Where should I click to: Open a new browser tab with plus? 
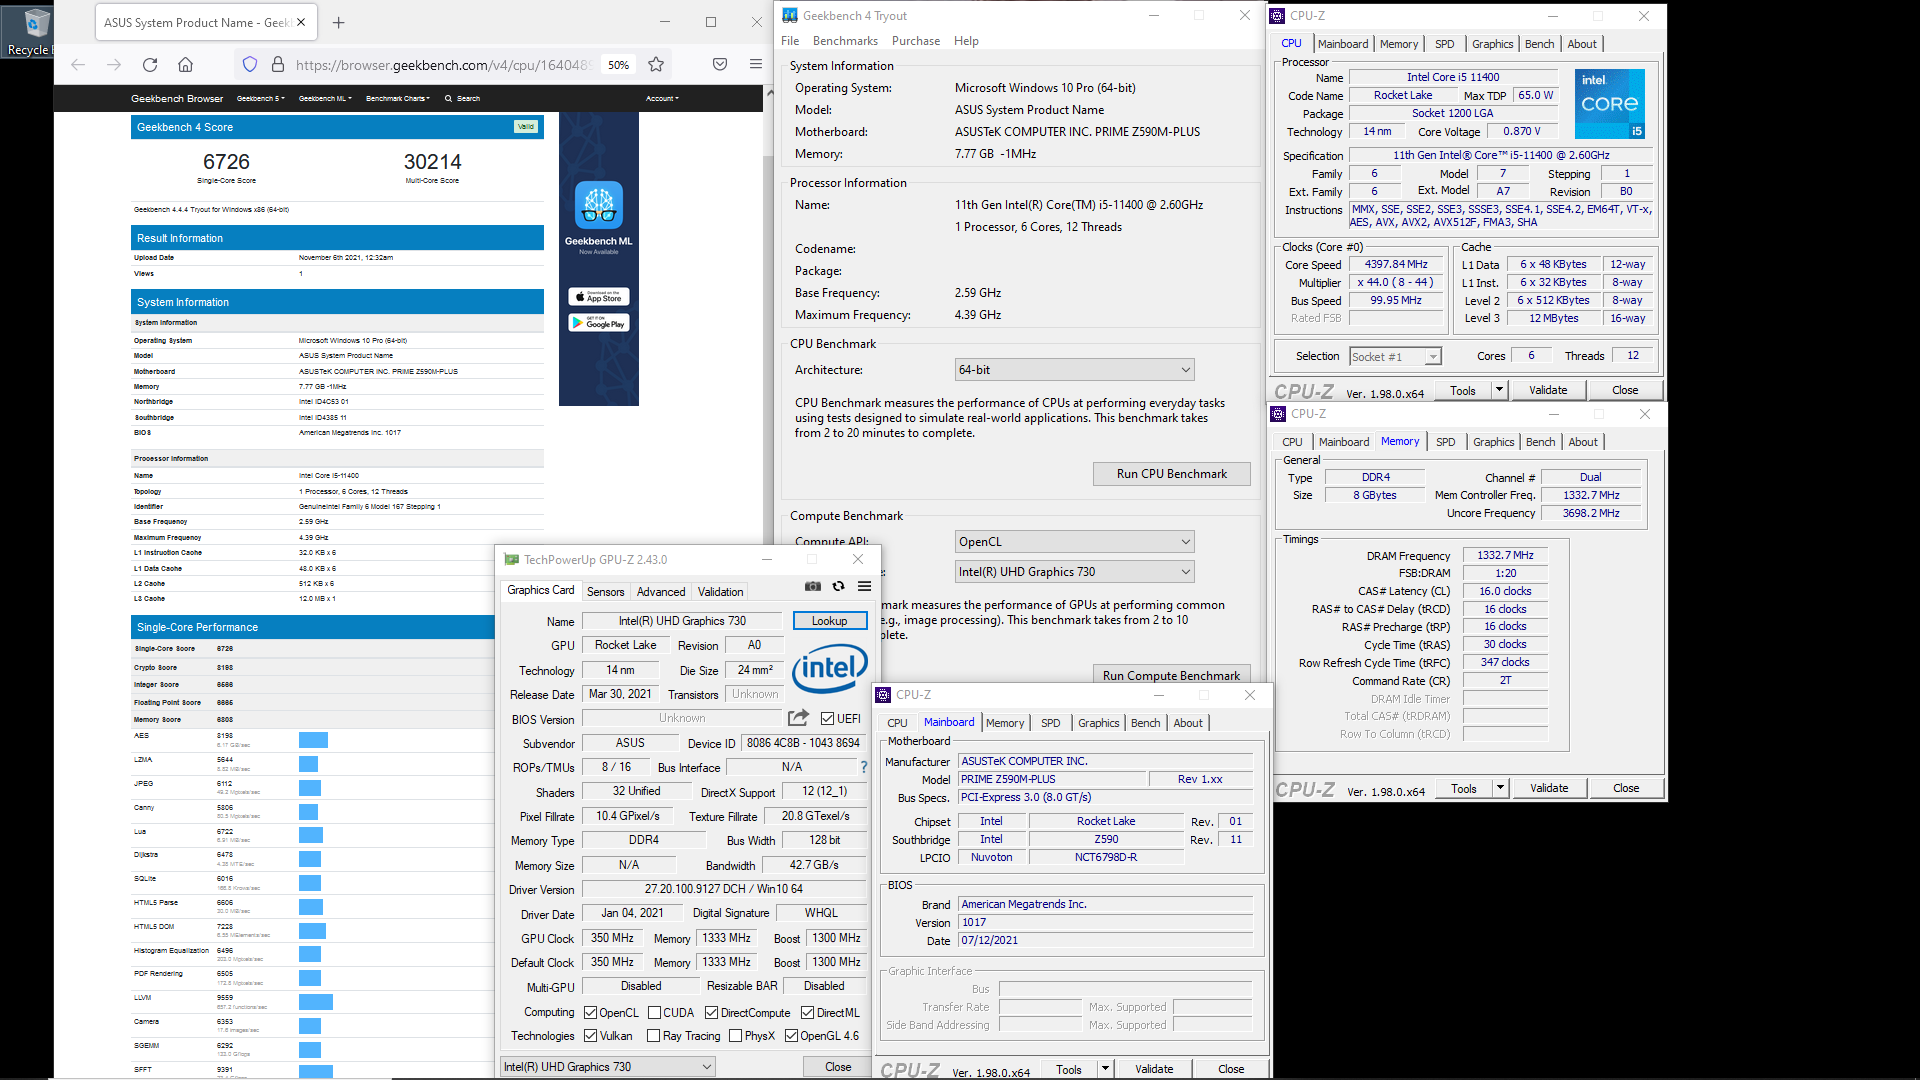pos(338,22)
